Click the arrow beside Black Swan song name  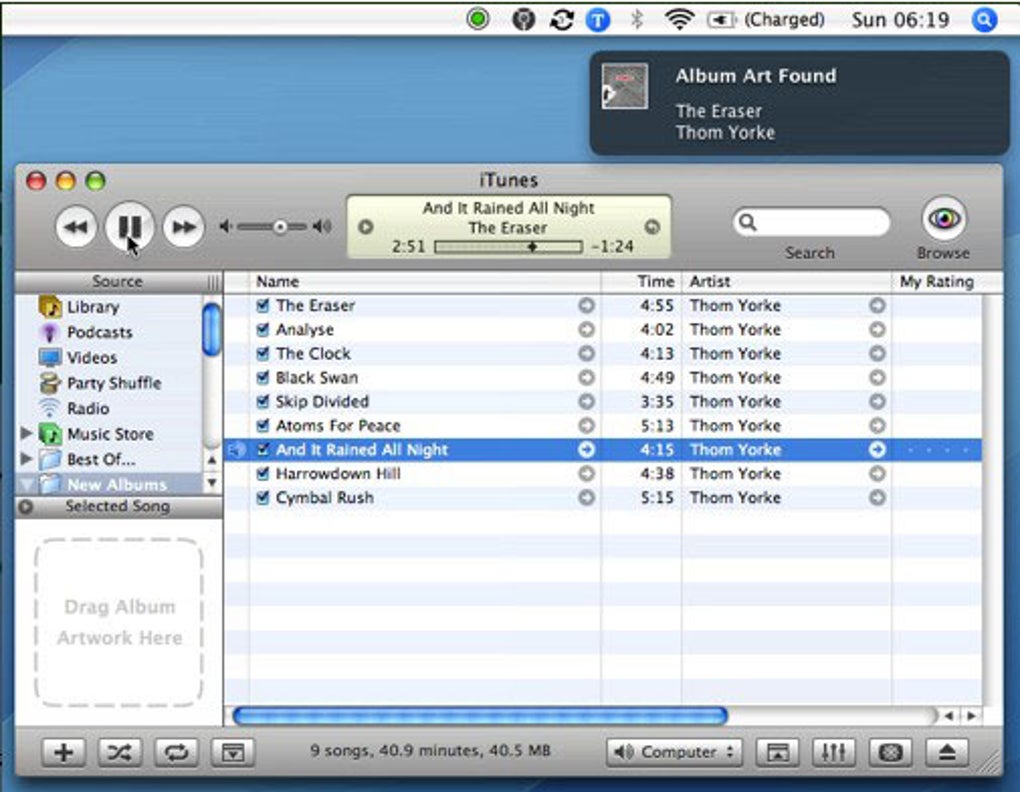586,377
